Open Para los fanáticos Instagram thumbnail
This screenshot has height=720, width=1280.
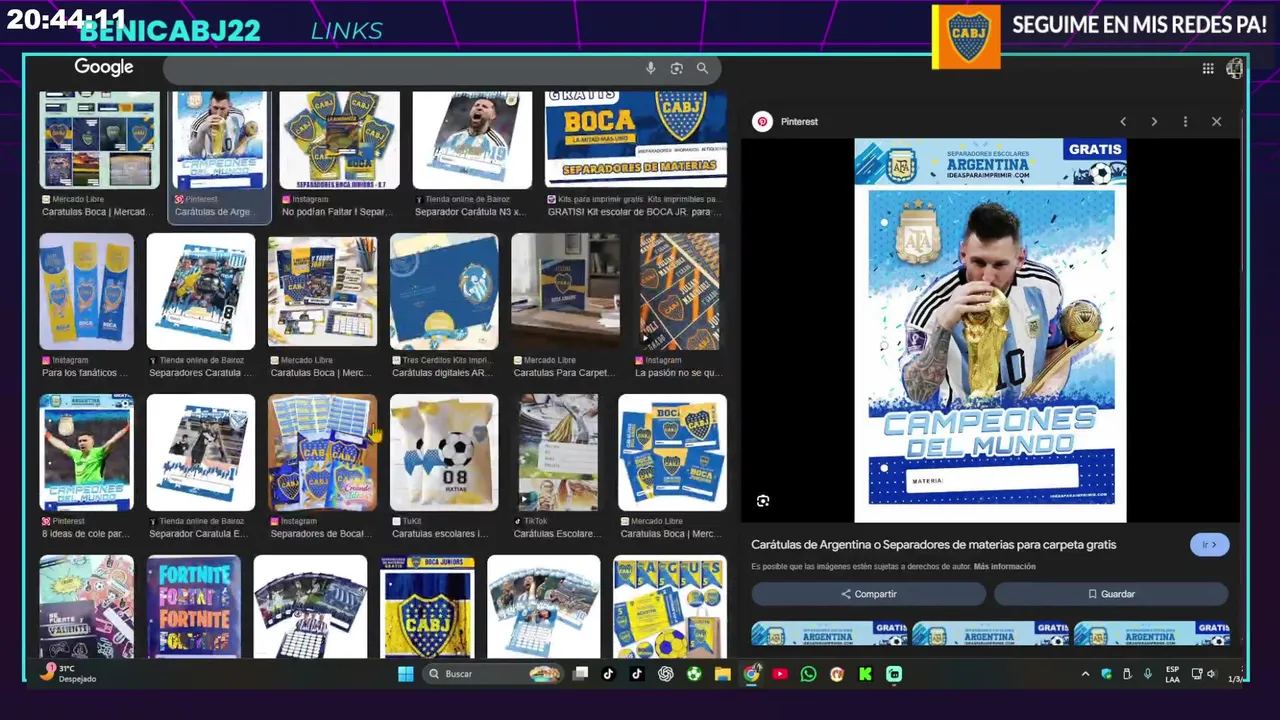click(86, 291)
